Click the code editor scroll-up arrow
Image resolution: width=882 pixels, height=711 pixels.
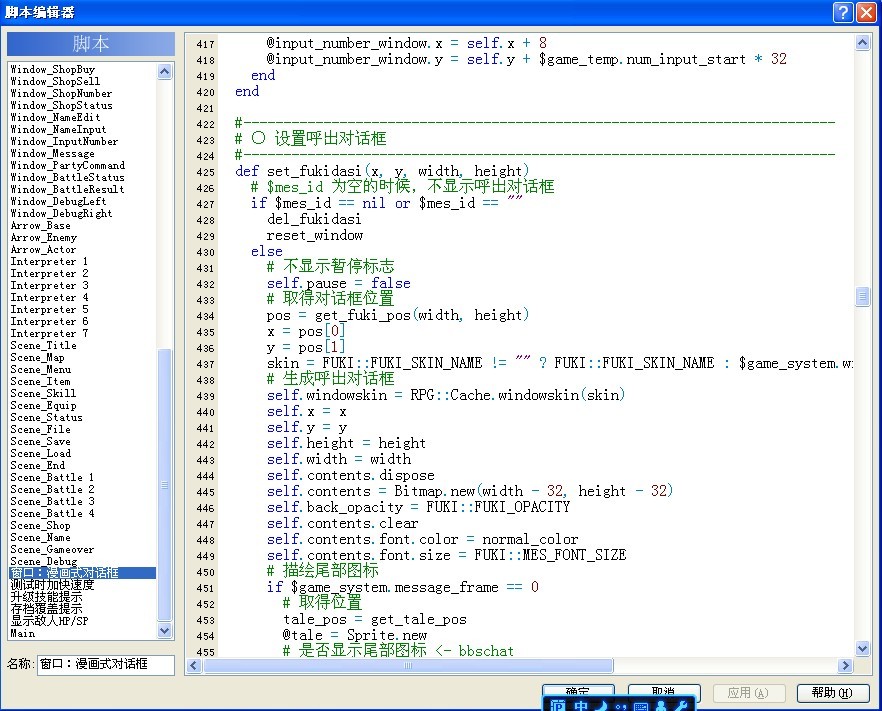[862, 43]
